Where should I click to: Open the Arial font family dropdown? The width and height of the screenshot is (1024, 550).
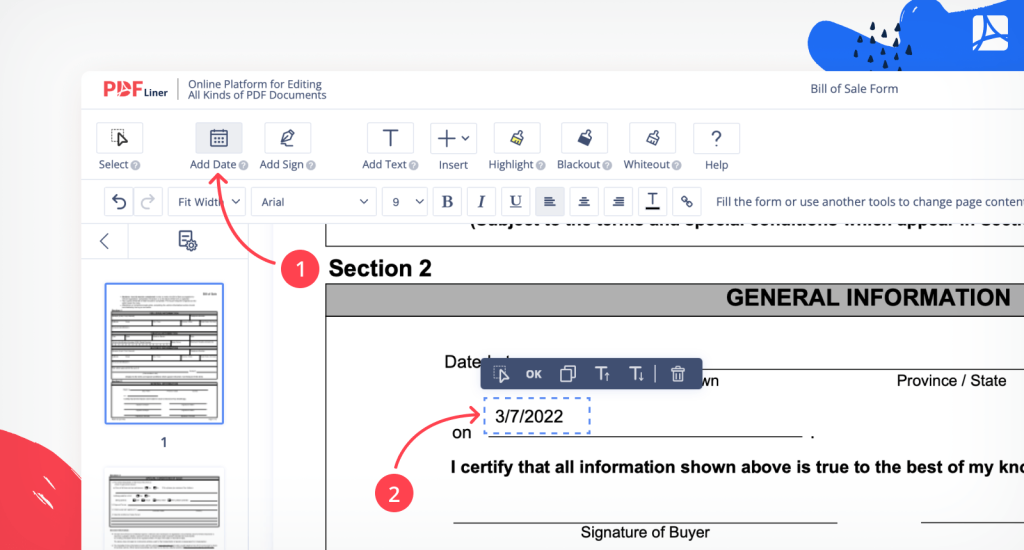click(x=314, y=202)
